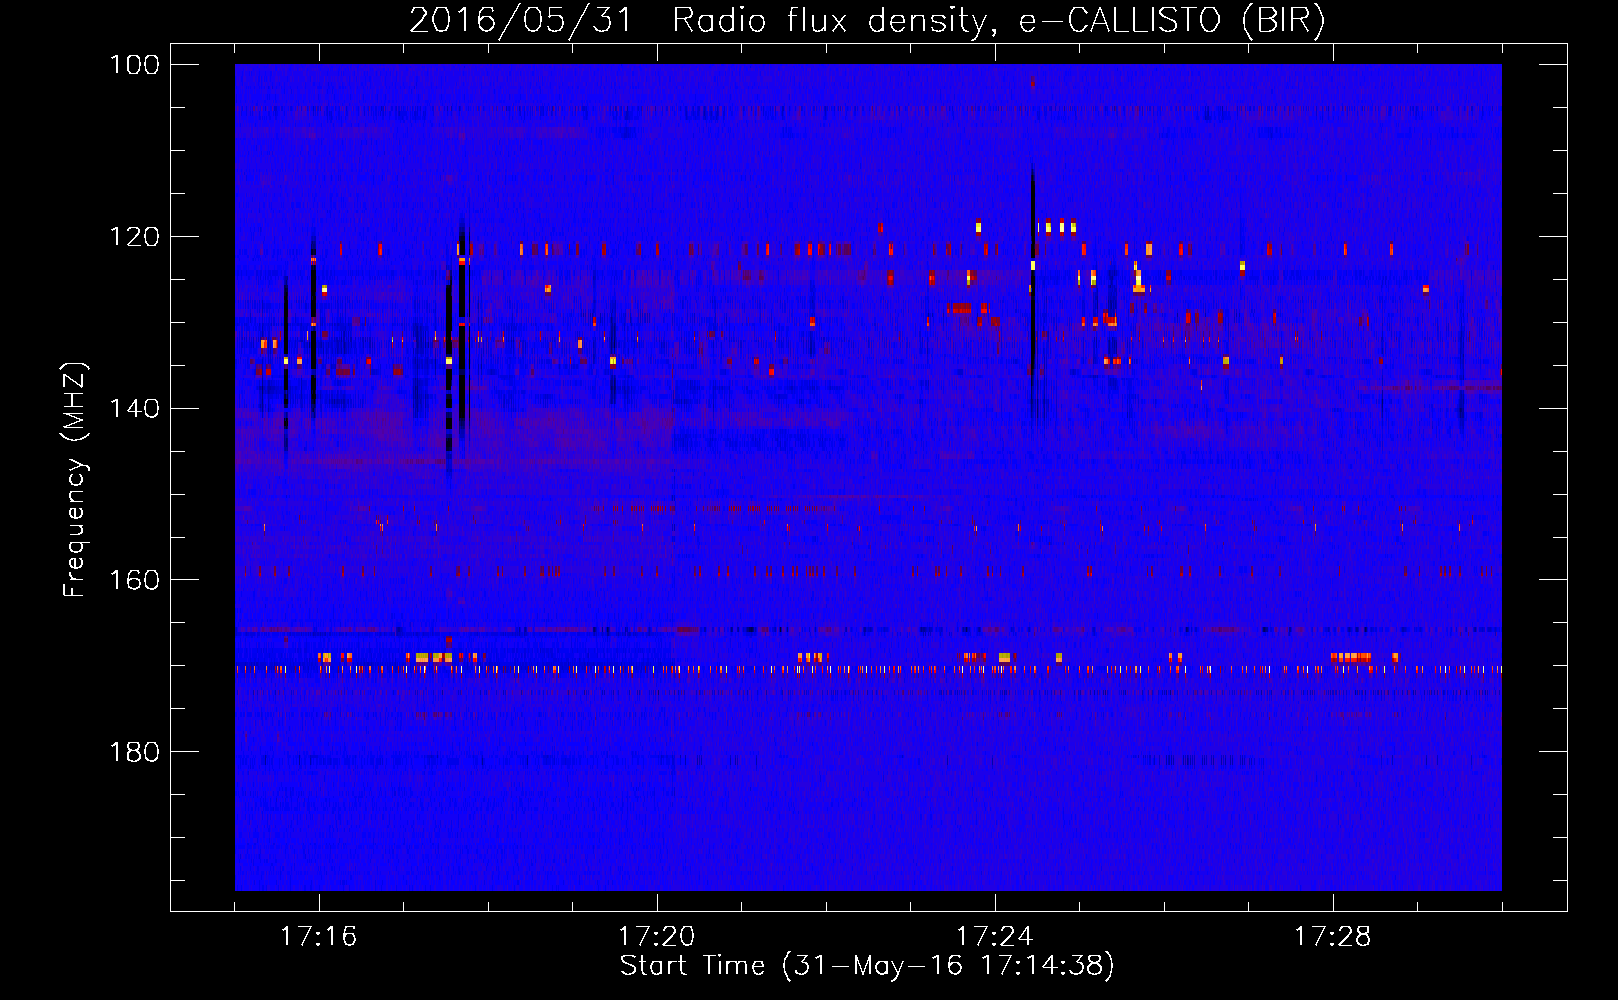Click the '160' frequency axis label
Image resolution: width=1618 pixels, height=1000 pixels.
(134, 580)
